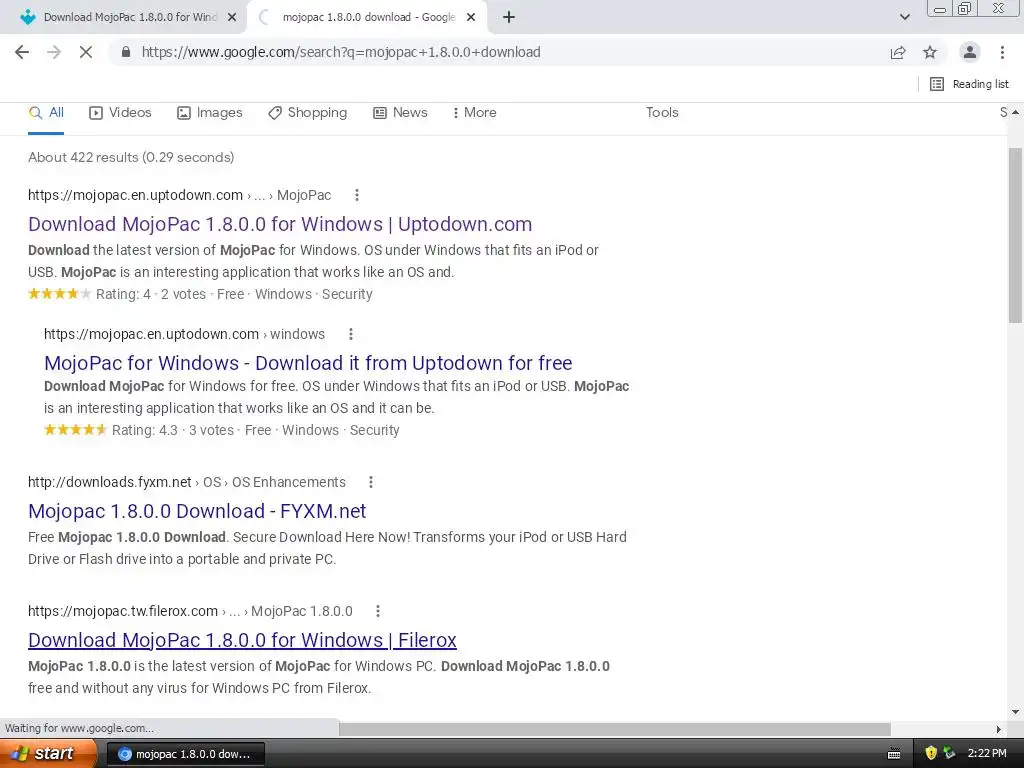Select the All search filter
This screenshot has height=768, width=1024.
click(x=46, y=113)
